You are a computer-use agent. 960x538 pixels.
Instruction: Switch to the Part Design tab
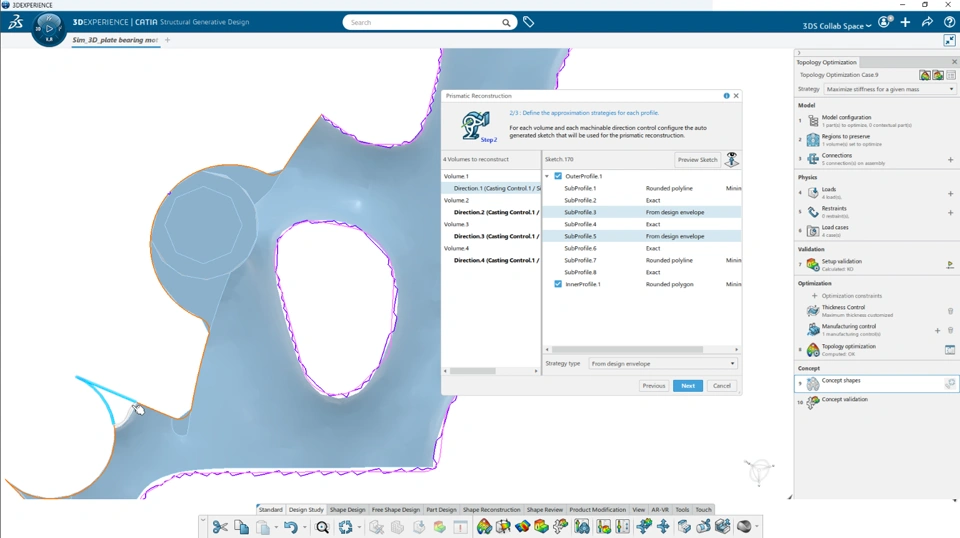[441, 510]
